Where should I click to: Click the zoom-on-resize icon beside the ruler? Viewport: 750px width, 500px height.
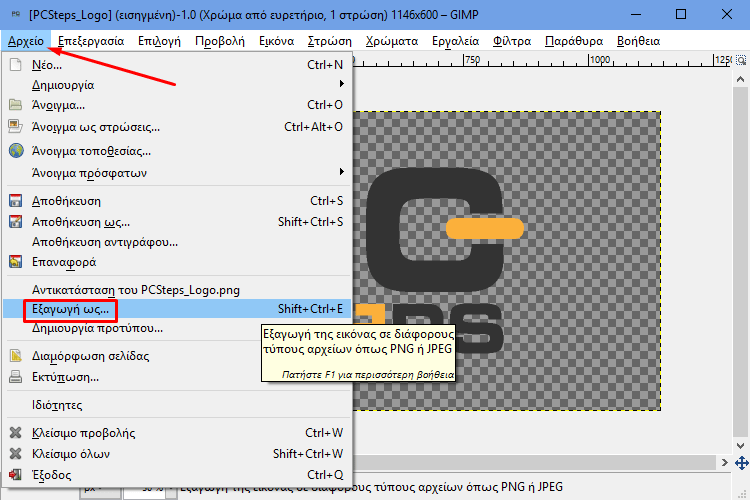(x=741, y=60)
